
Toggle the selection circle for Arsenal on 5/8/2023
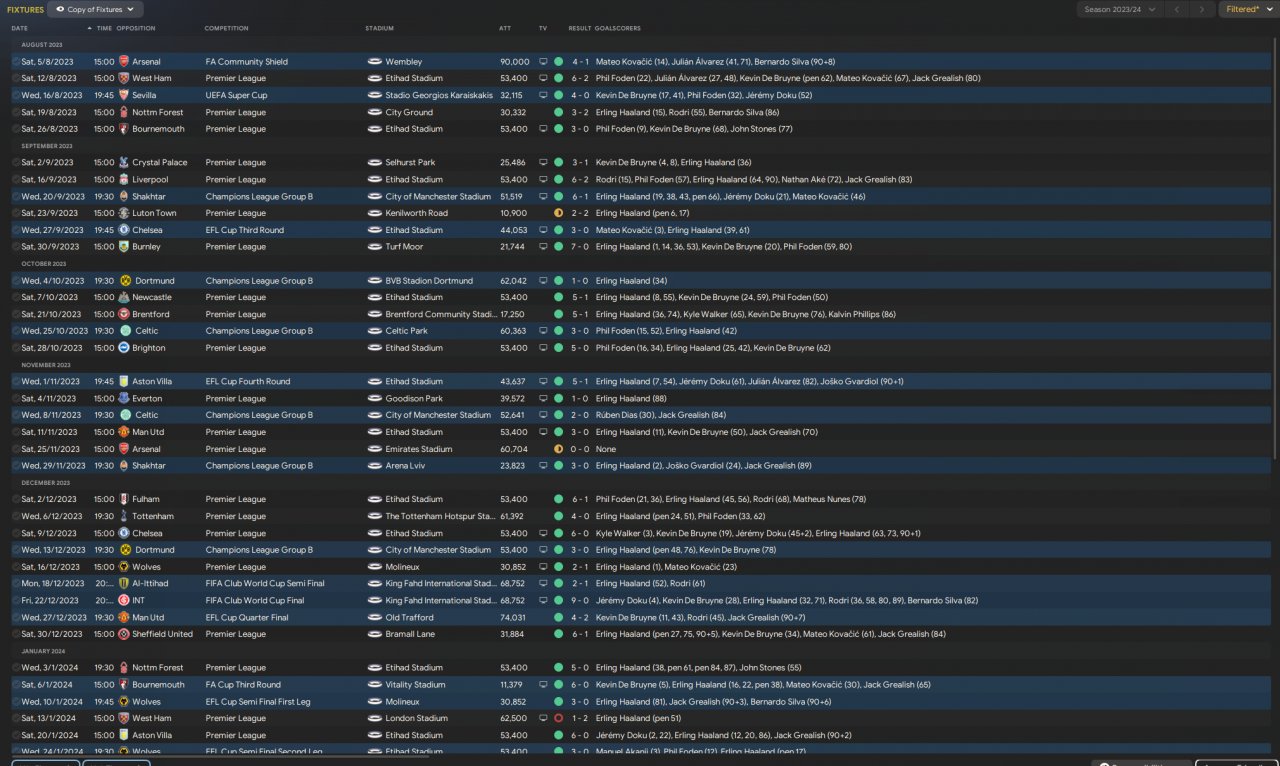(x=15, y=62)
